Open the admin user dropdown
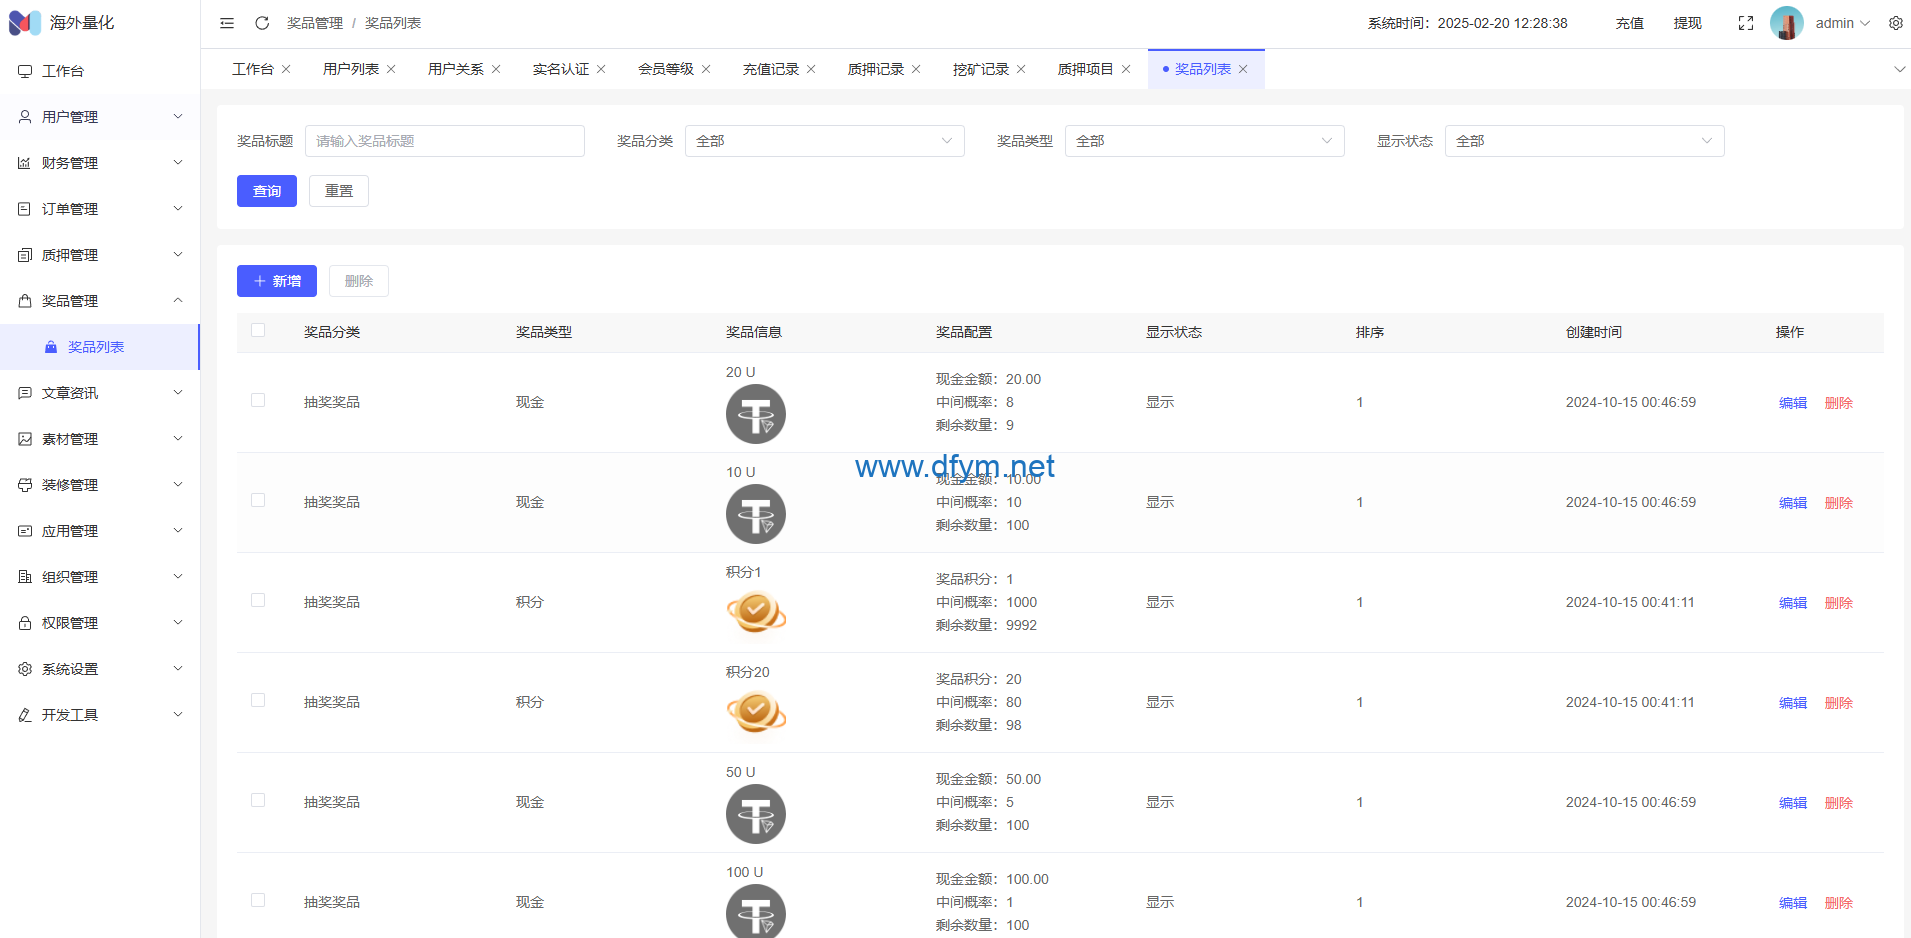 (x=1843, y=23)
